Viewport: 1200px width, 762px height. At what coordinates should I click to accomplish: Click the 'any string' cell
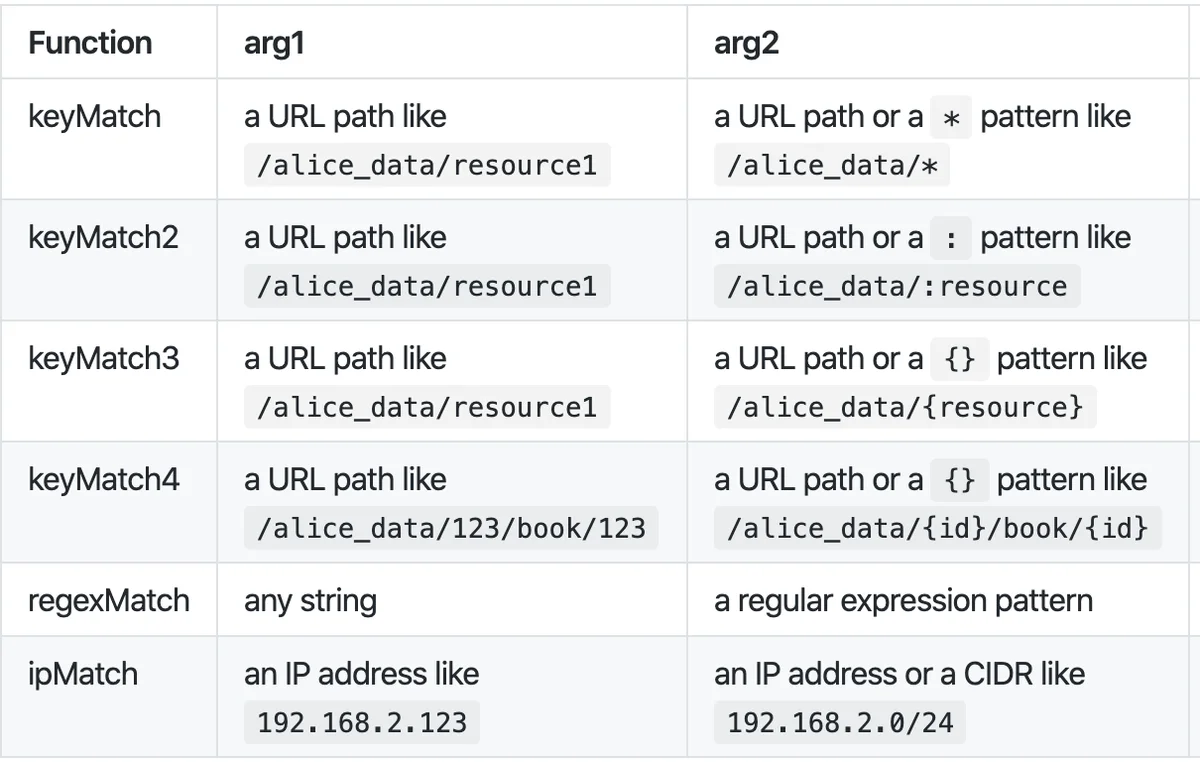point(310,600)
